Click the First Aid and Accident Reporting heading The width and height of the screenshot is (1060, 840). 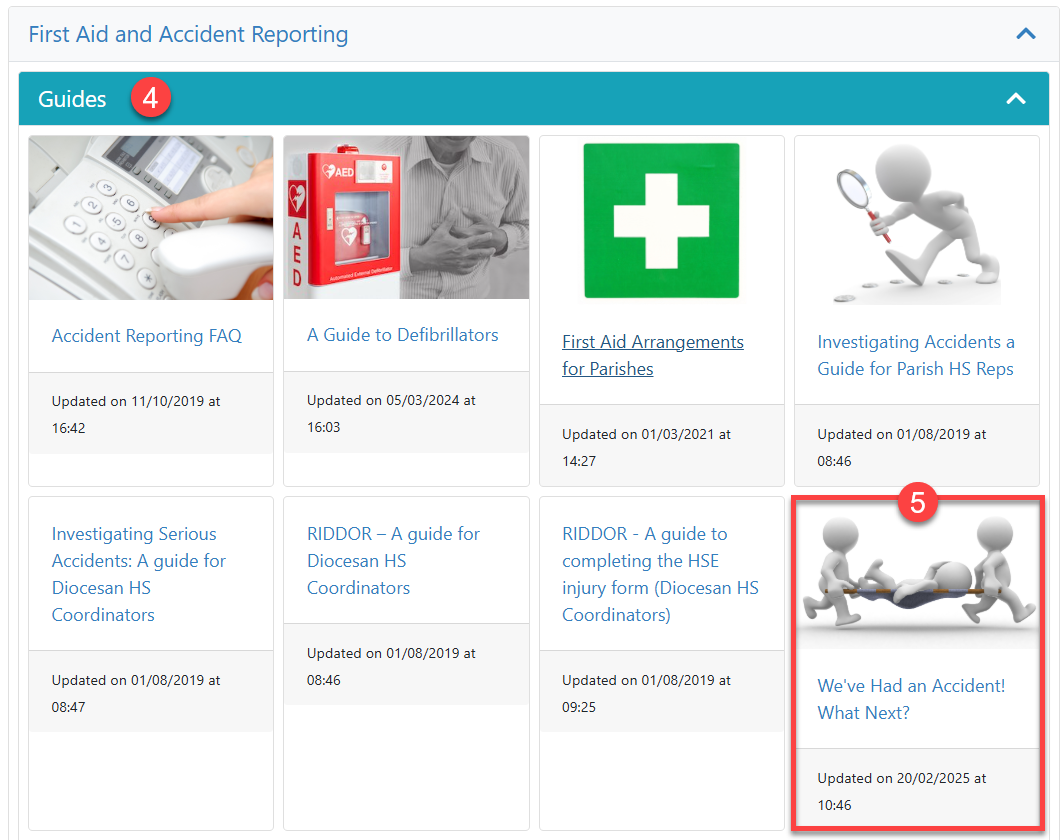click(x=188, y=34)
